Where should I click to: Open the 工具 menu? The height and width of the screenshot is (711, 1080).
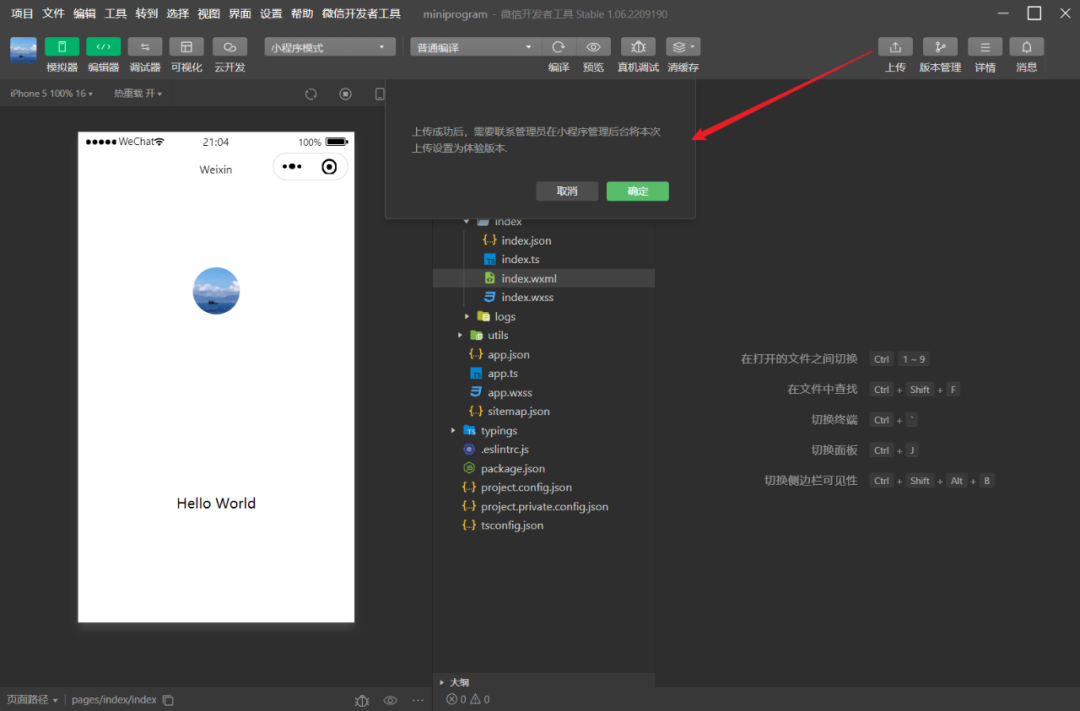tap(115, 14)
